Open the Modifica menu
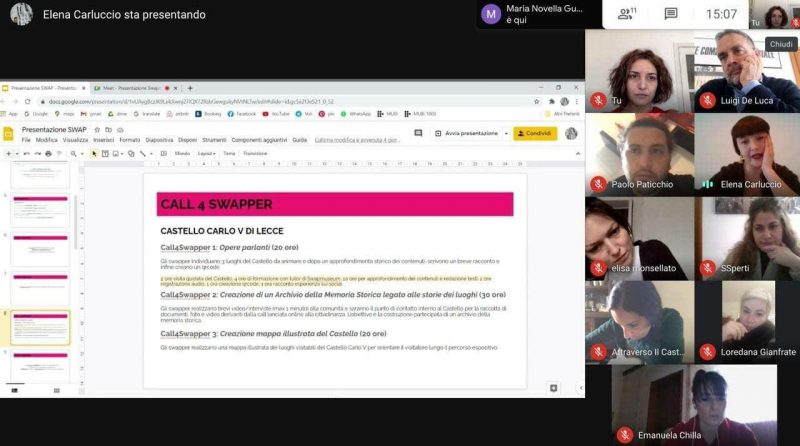The height and width of the screenshot is (446, 800). point(46,140)
